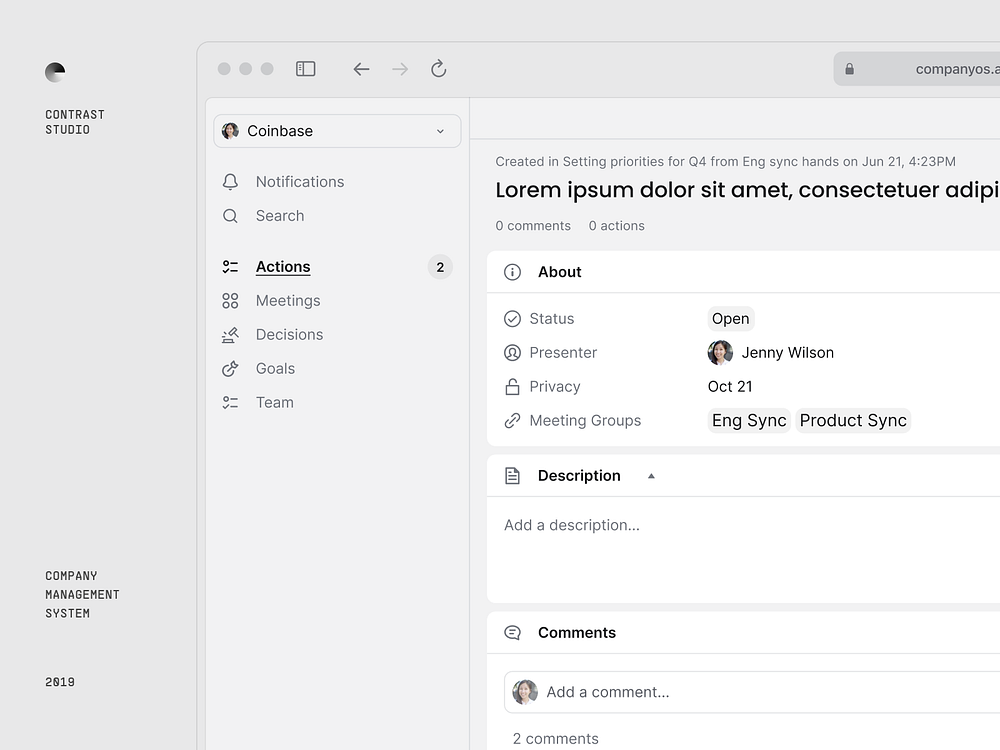This screenshot has height=750, width=1000.
Task: Select the Meetings grid icon
Action: pyautogui.click(x=230, y=300)
